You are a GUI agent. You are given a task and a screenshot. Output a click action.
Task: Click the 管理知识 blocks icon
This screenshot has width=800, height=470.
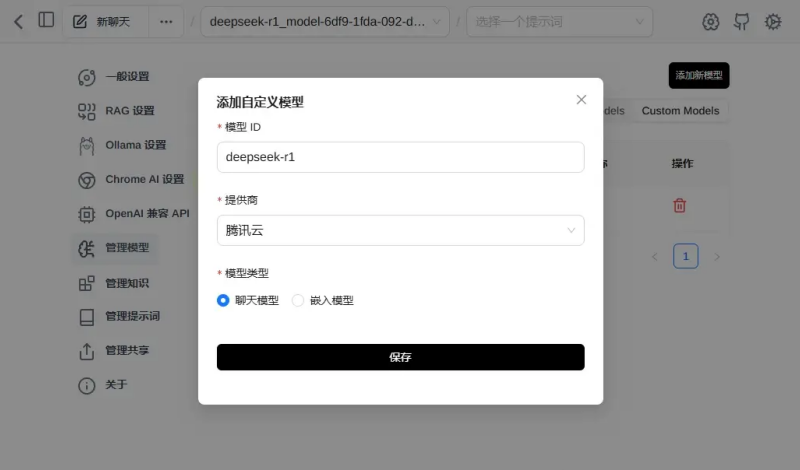(x=86, y=283)
